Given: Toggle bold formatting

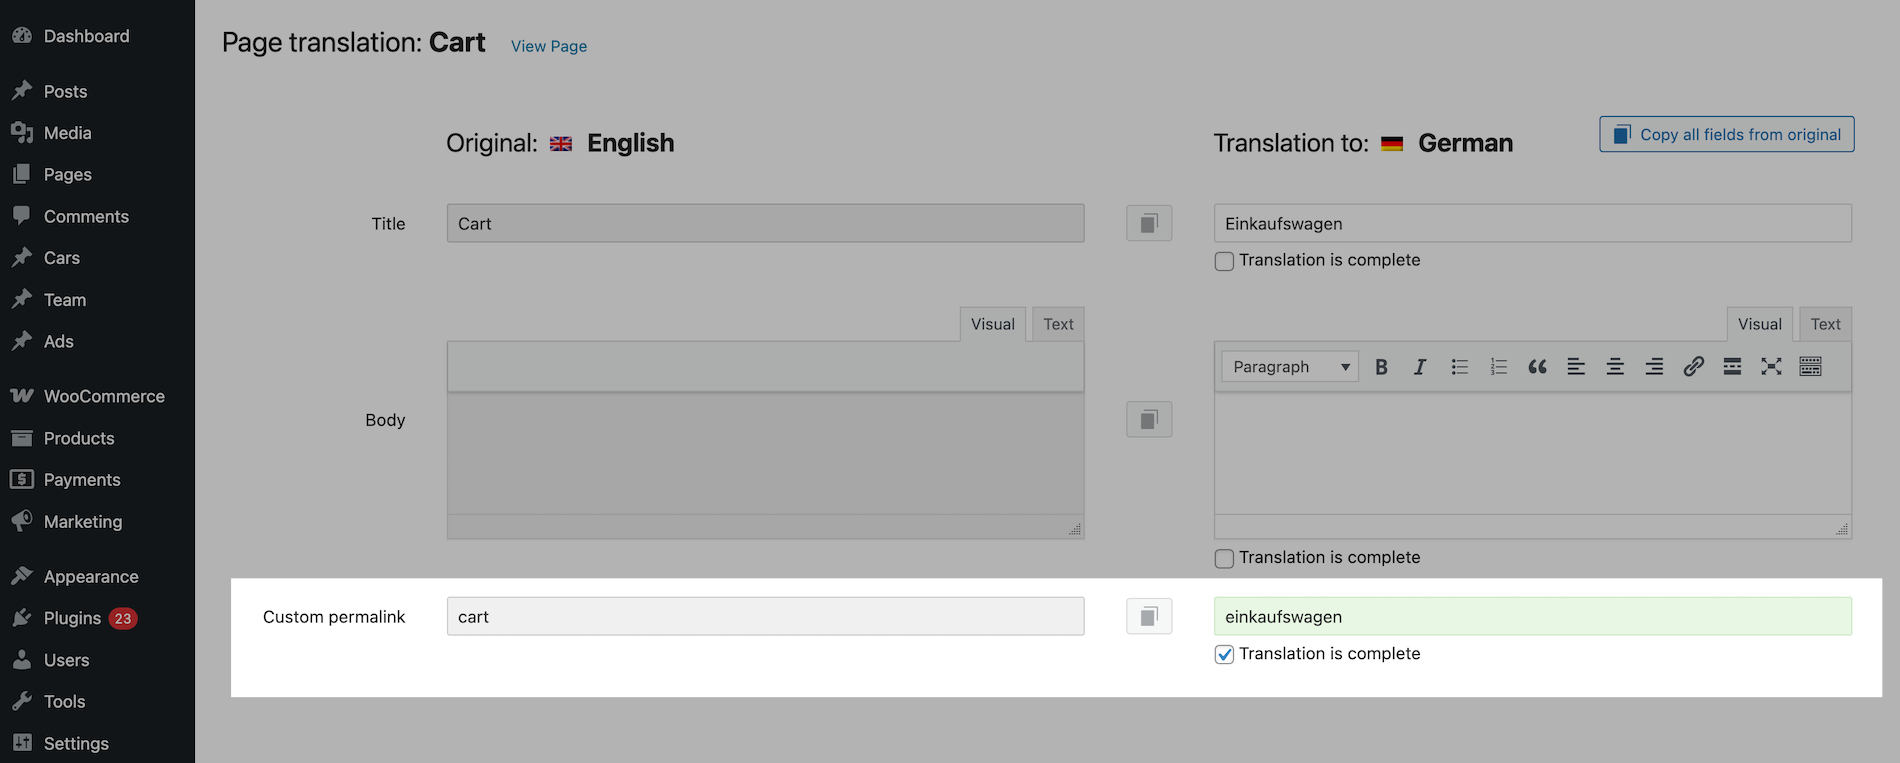Looking at the screenshot, I should click(1381, 367).
